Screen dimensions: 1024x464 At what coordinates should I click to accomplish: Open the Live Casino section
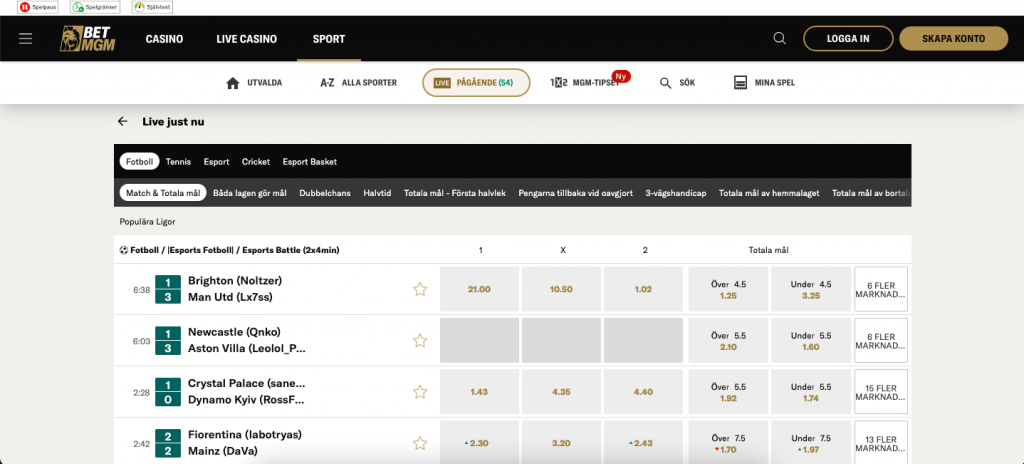[x=246, y=39]
